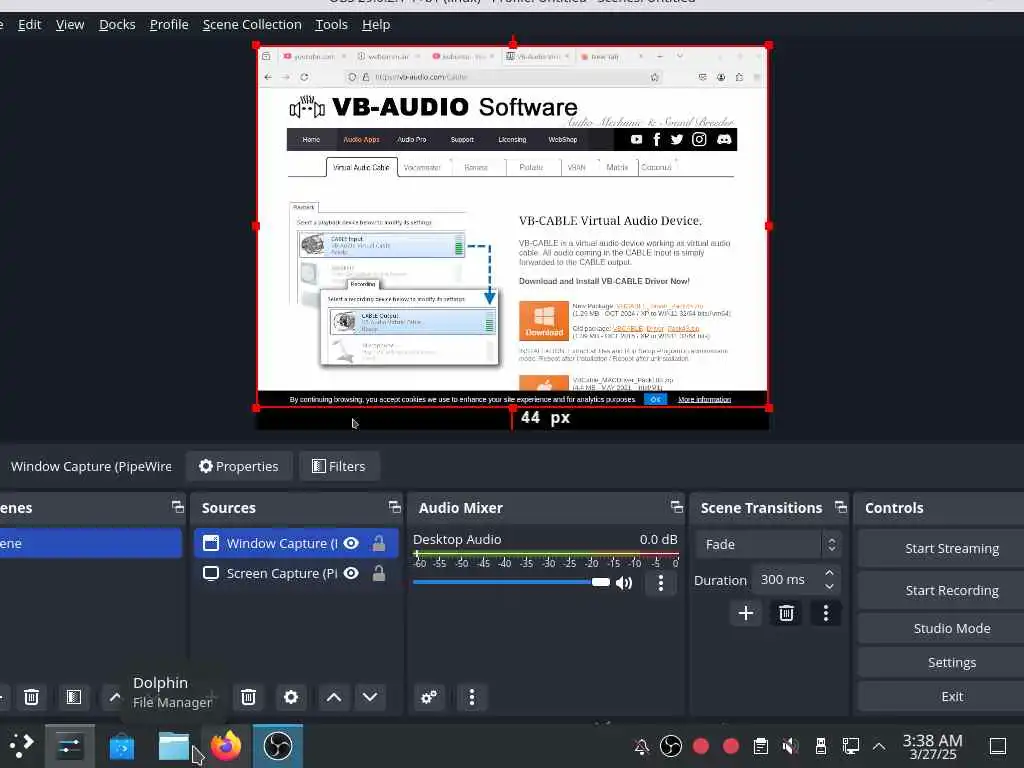1024x768 pixels.
Task: Open Audio Mixer menu three-dot icon
Action: 472,697
